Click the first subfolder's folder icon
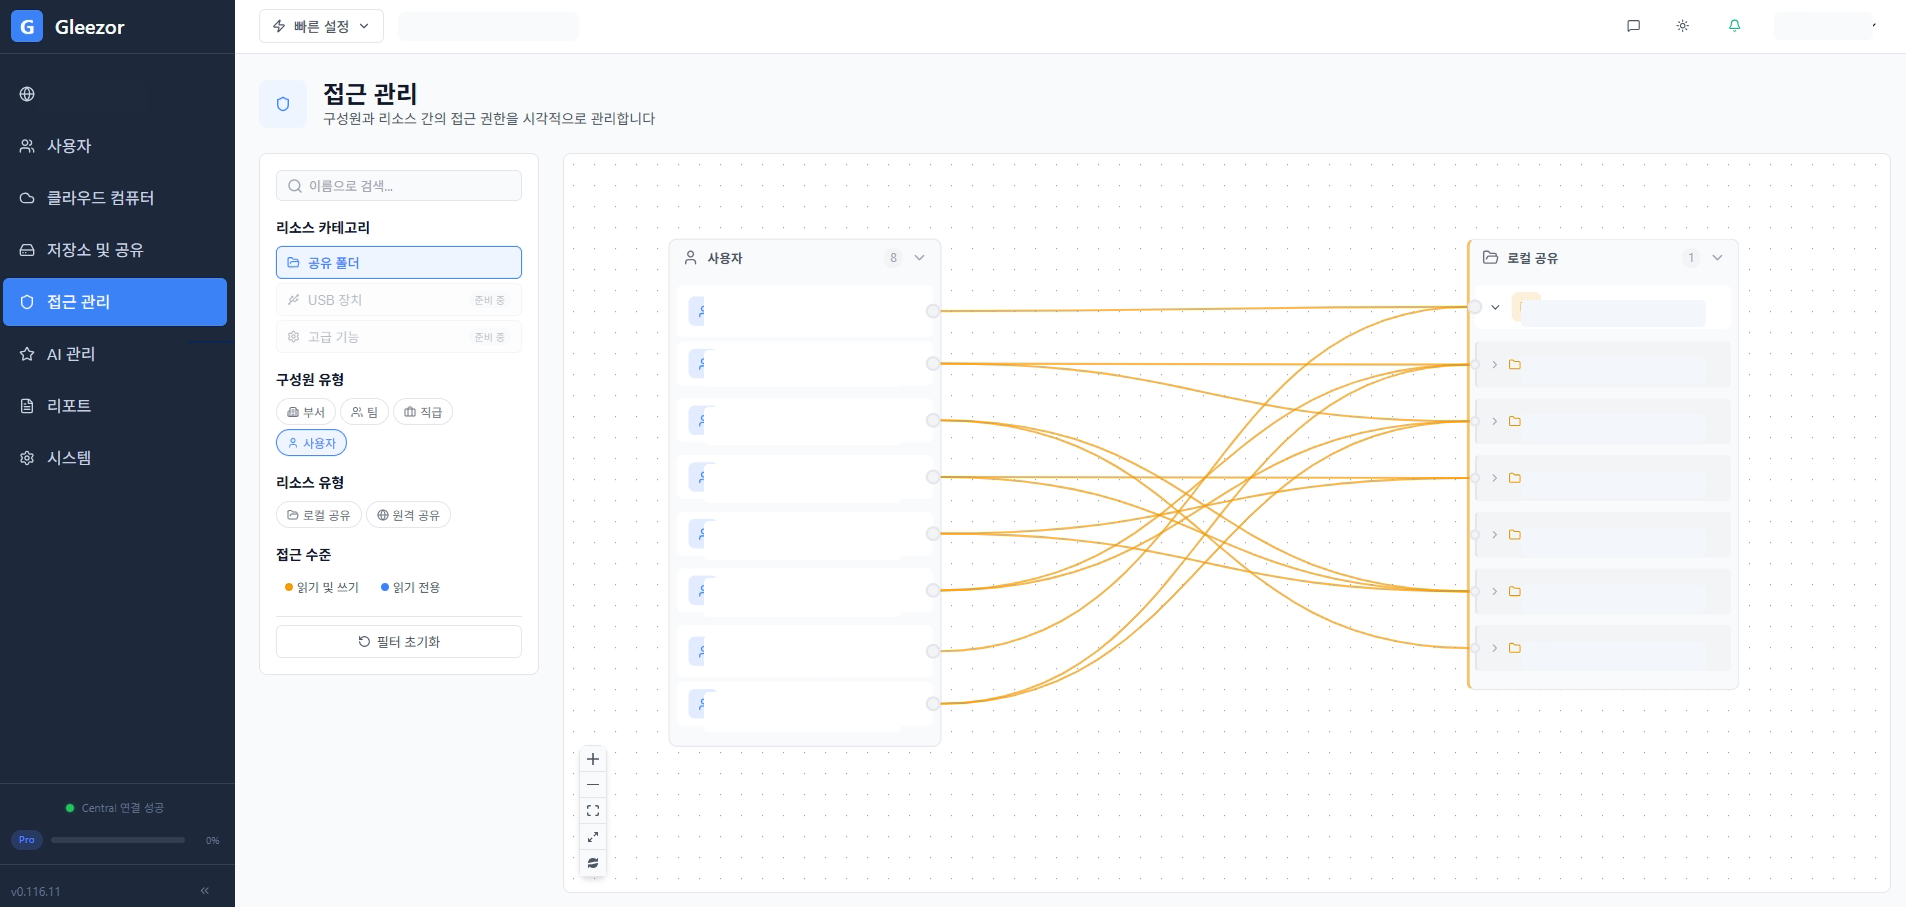1906x907 pixels. click(1515, 365)
